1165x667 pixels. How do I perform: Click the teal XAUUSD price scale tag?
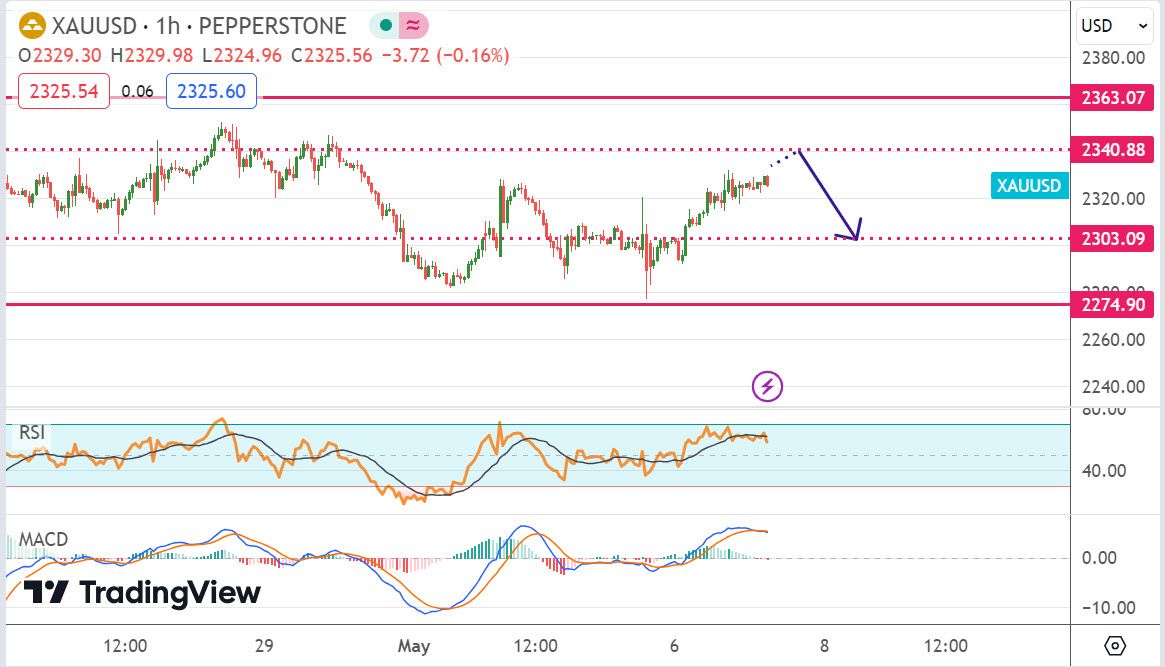(1030, 185)
